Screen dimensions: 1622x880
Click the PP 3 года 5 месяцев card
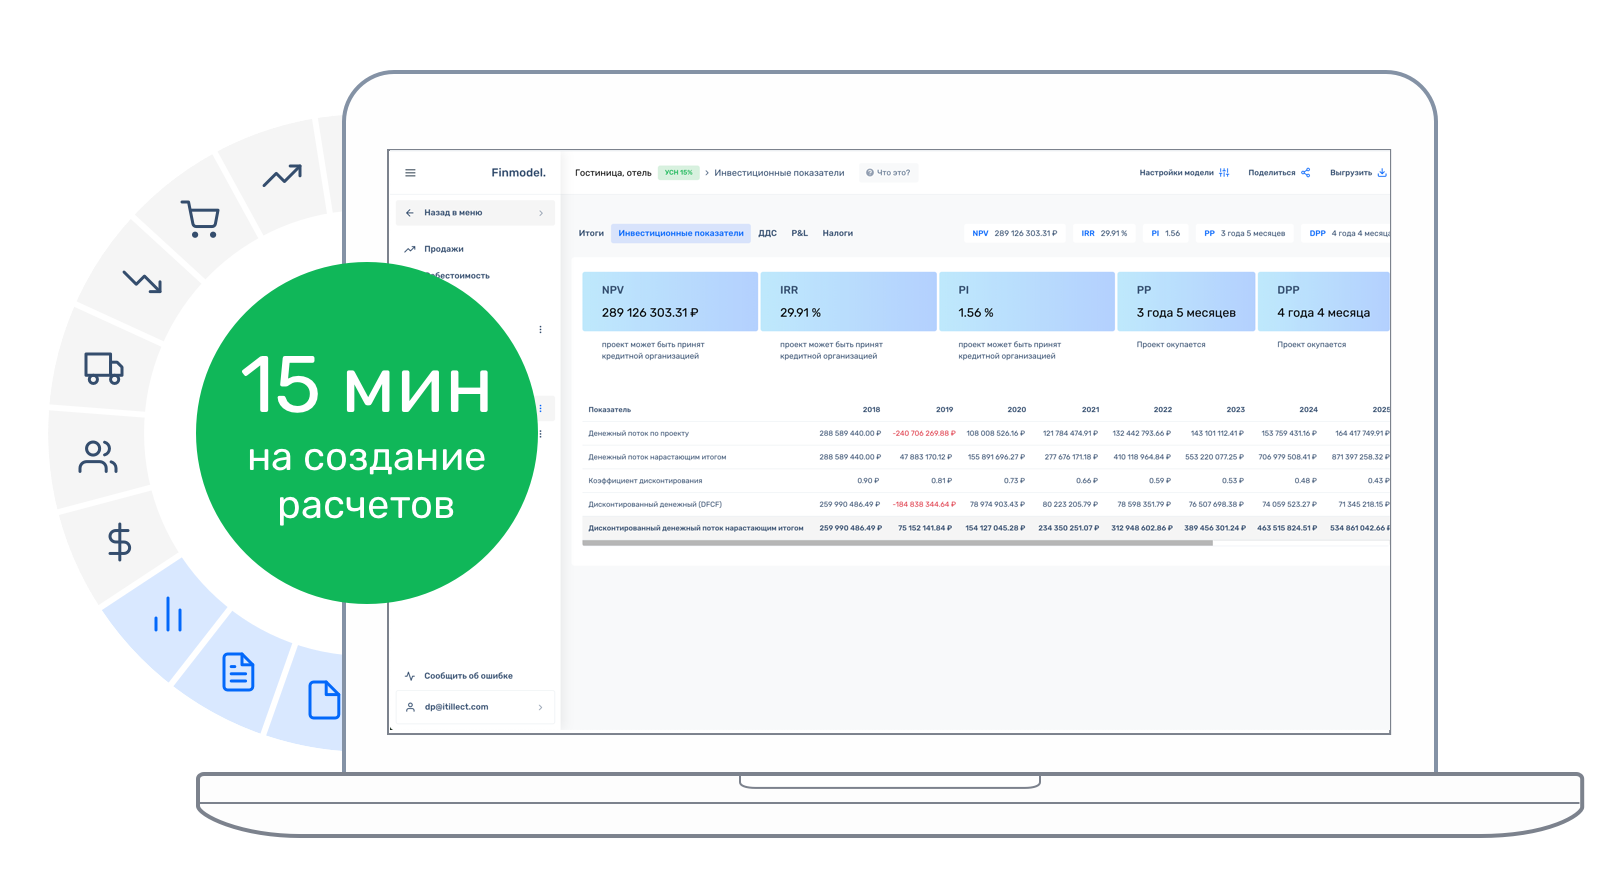tap(1186, 301)
